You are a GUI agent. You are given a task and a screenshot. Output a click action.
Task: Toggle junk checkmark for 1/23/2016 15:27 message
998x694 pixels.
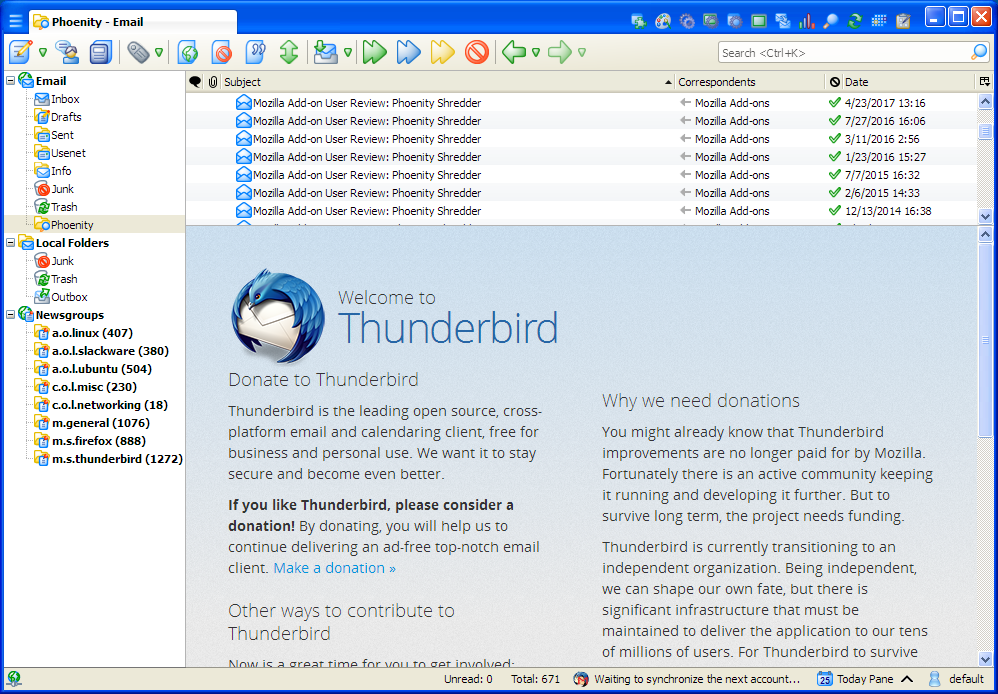tap(834, 157)
